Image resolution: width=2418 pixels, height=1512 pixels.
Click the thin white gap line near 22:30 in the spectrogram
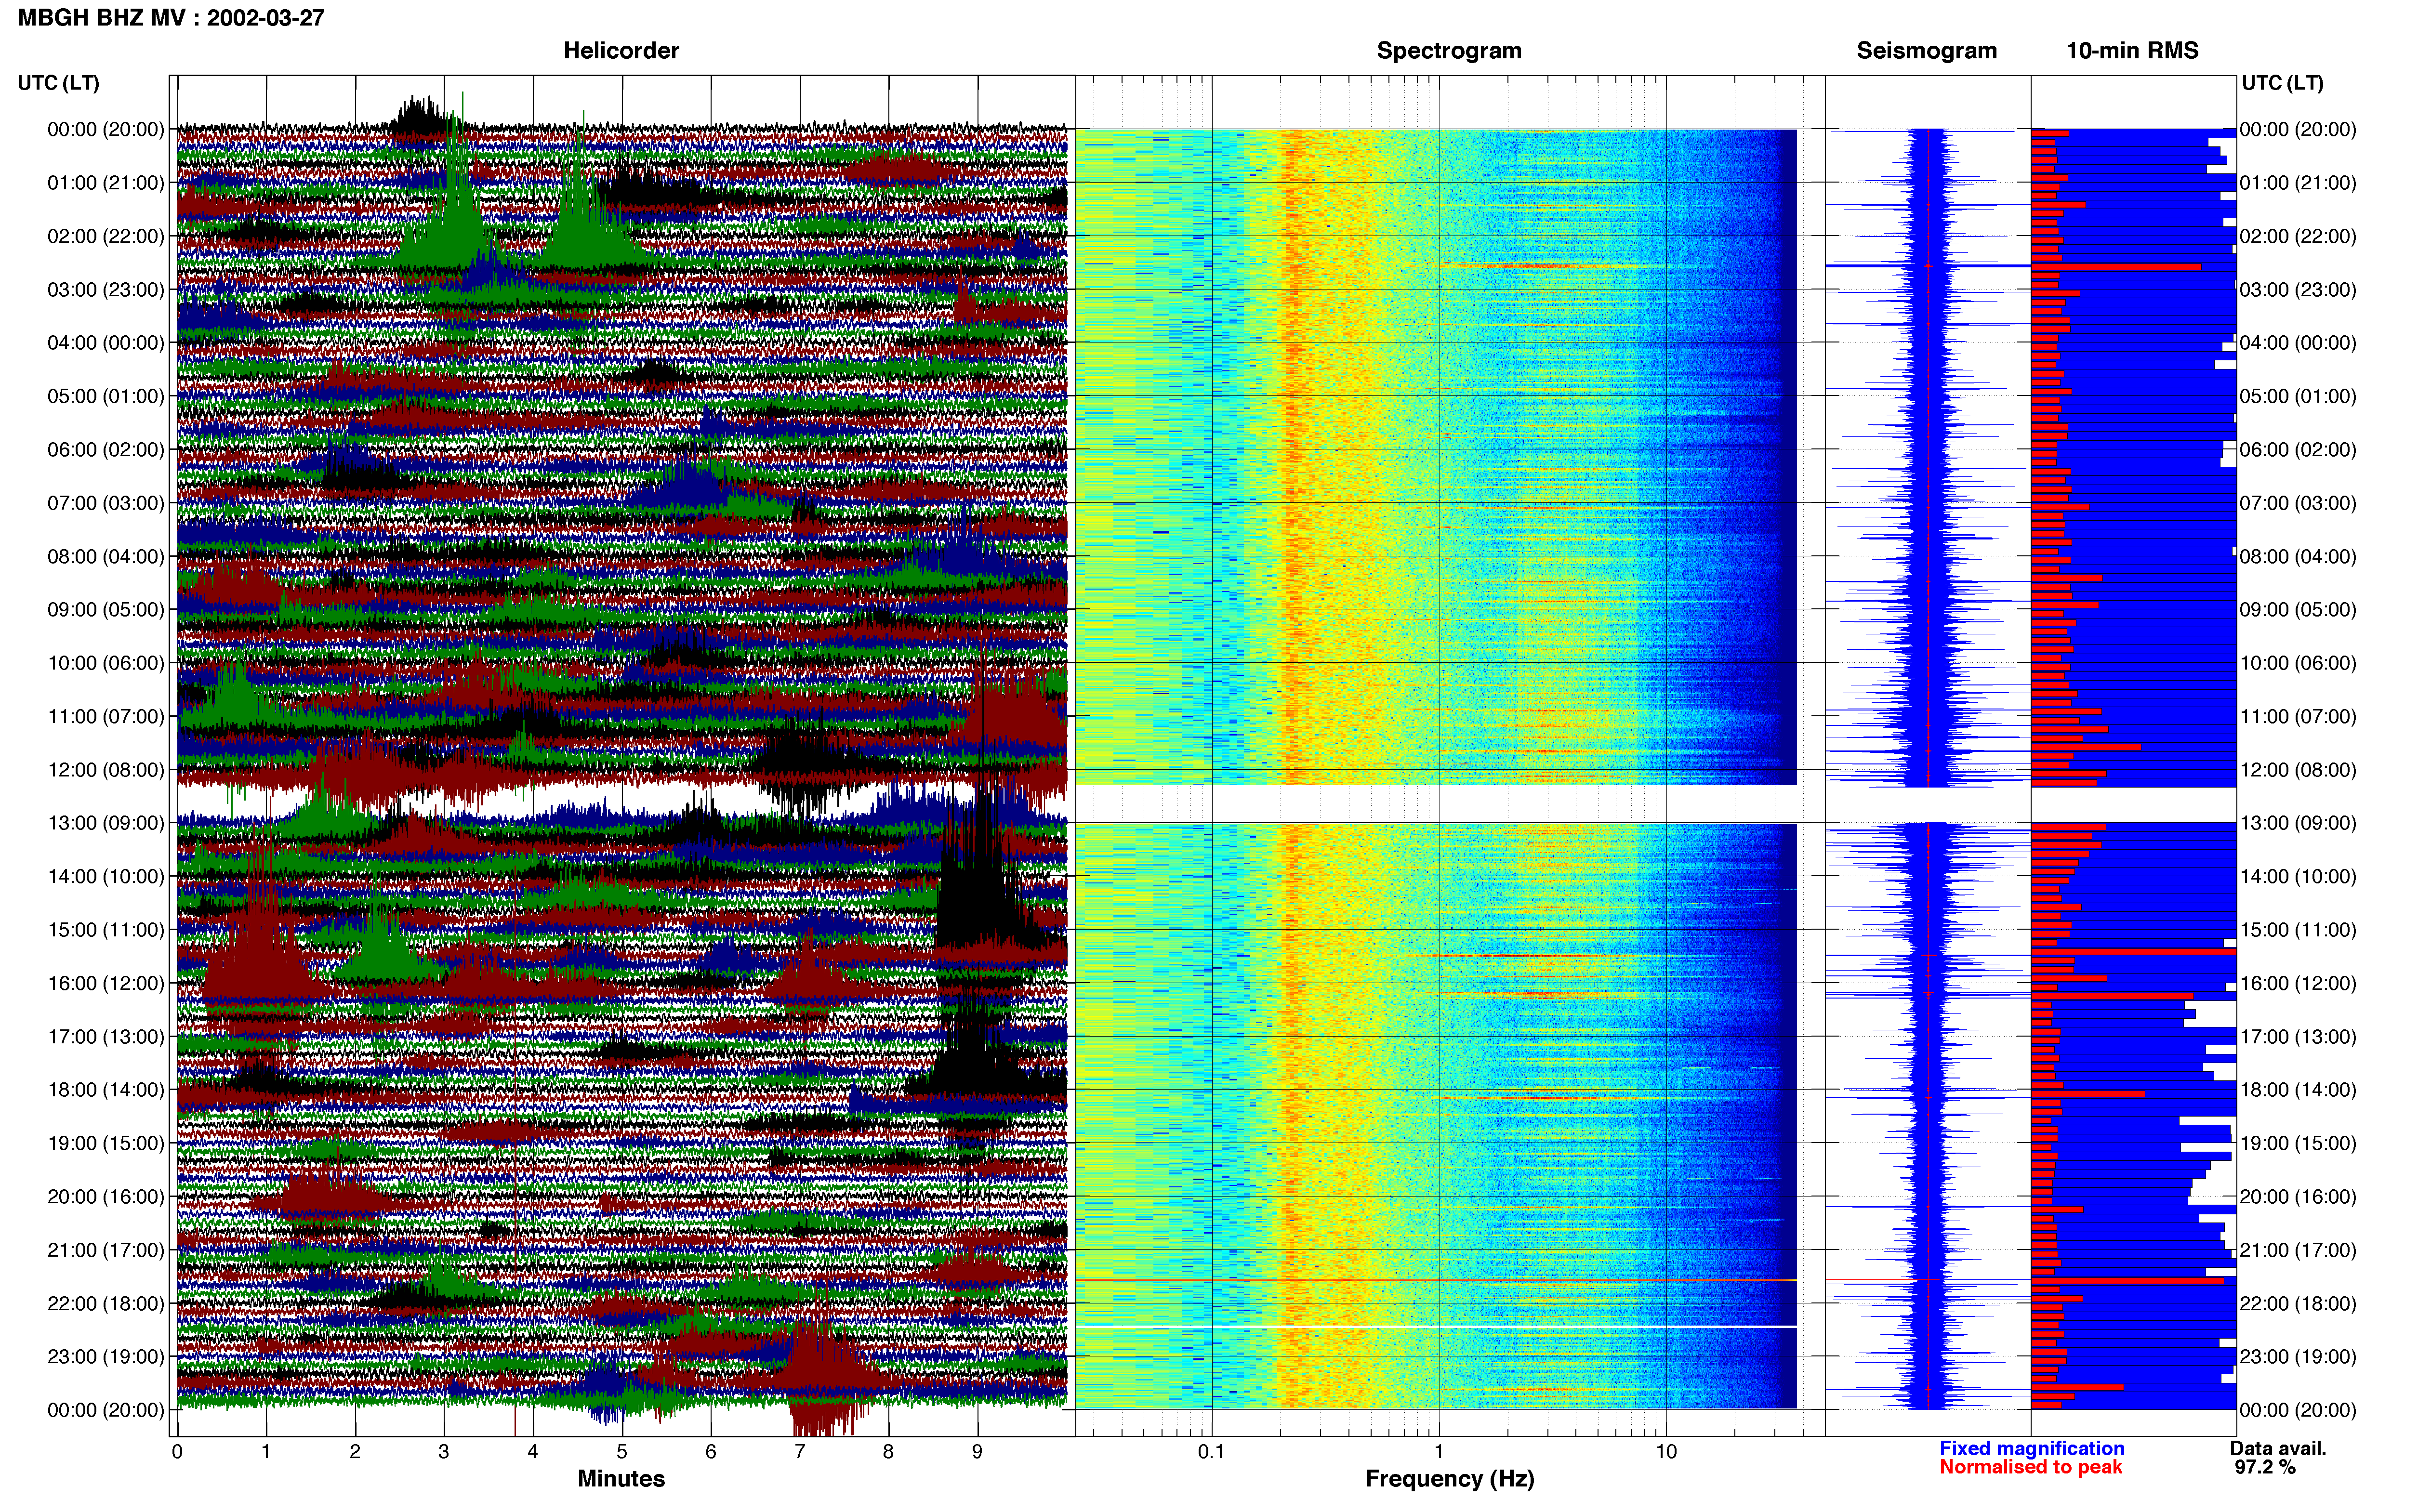click(1436, 1327)
